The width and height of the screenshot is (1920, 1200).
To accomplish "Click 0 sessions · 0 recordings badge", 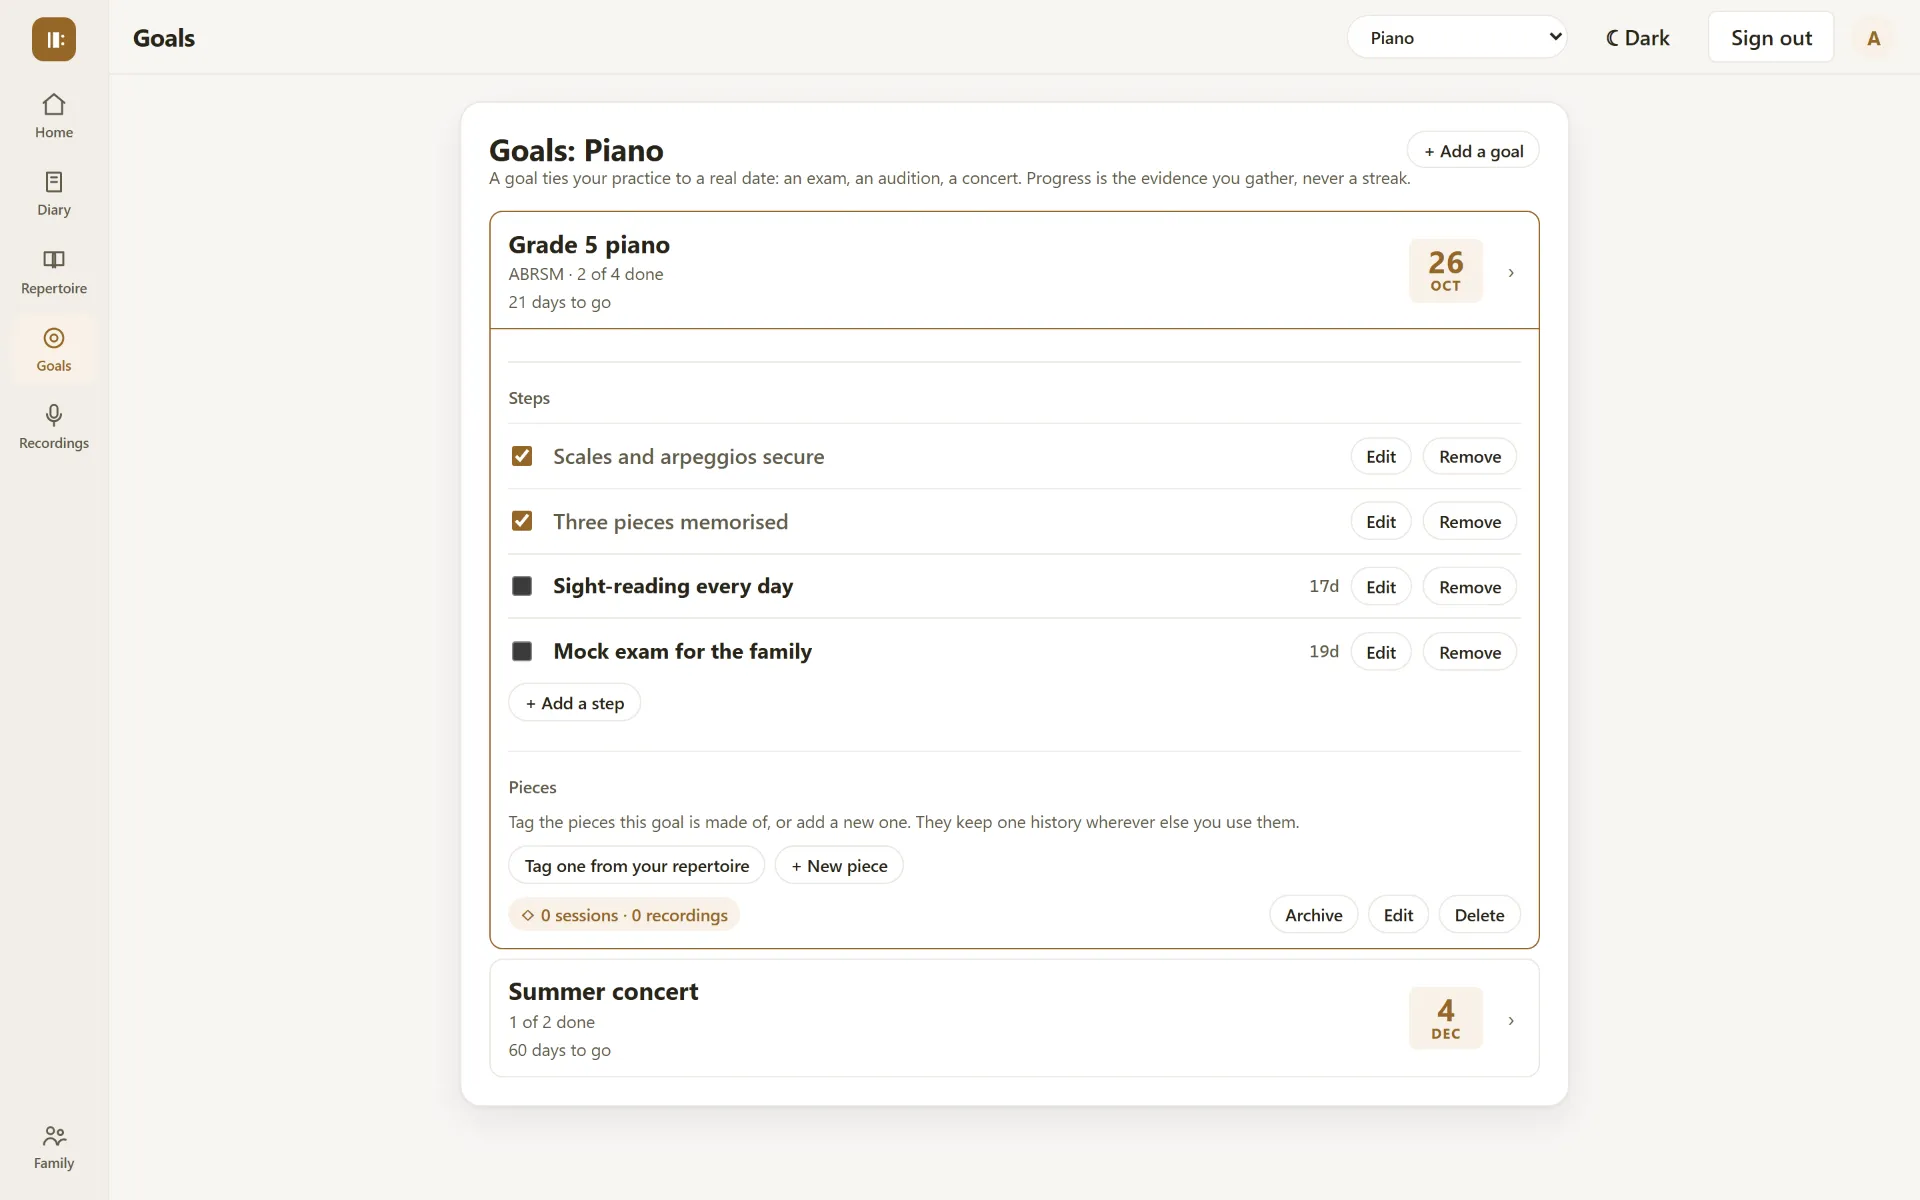I will [624, 915].
